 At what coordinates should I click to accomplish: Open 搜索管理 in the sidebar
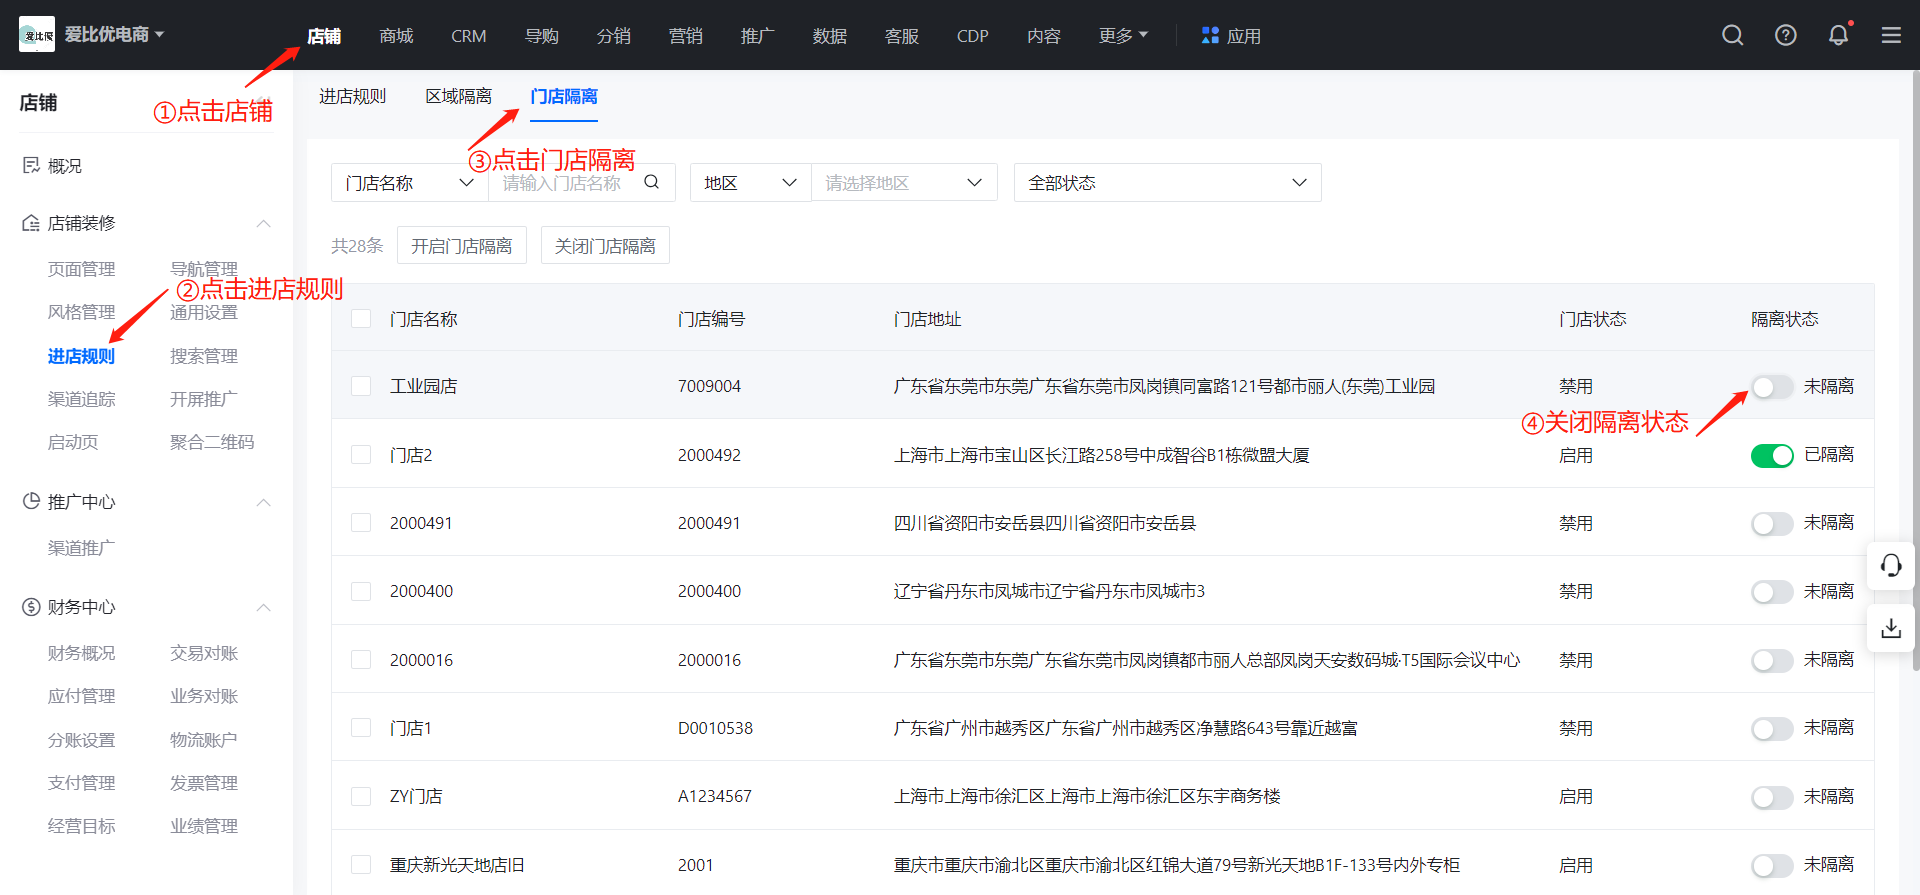pyautogui.click(x=204, y=356)
